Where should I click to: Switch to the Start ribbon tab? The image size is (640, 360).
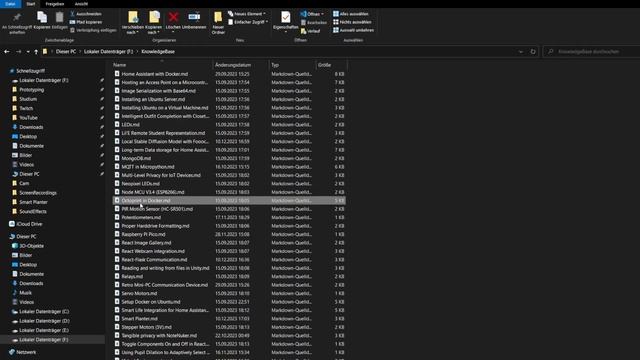(x=31, y=4)
